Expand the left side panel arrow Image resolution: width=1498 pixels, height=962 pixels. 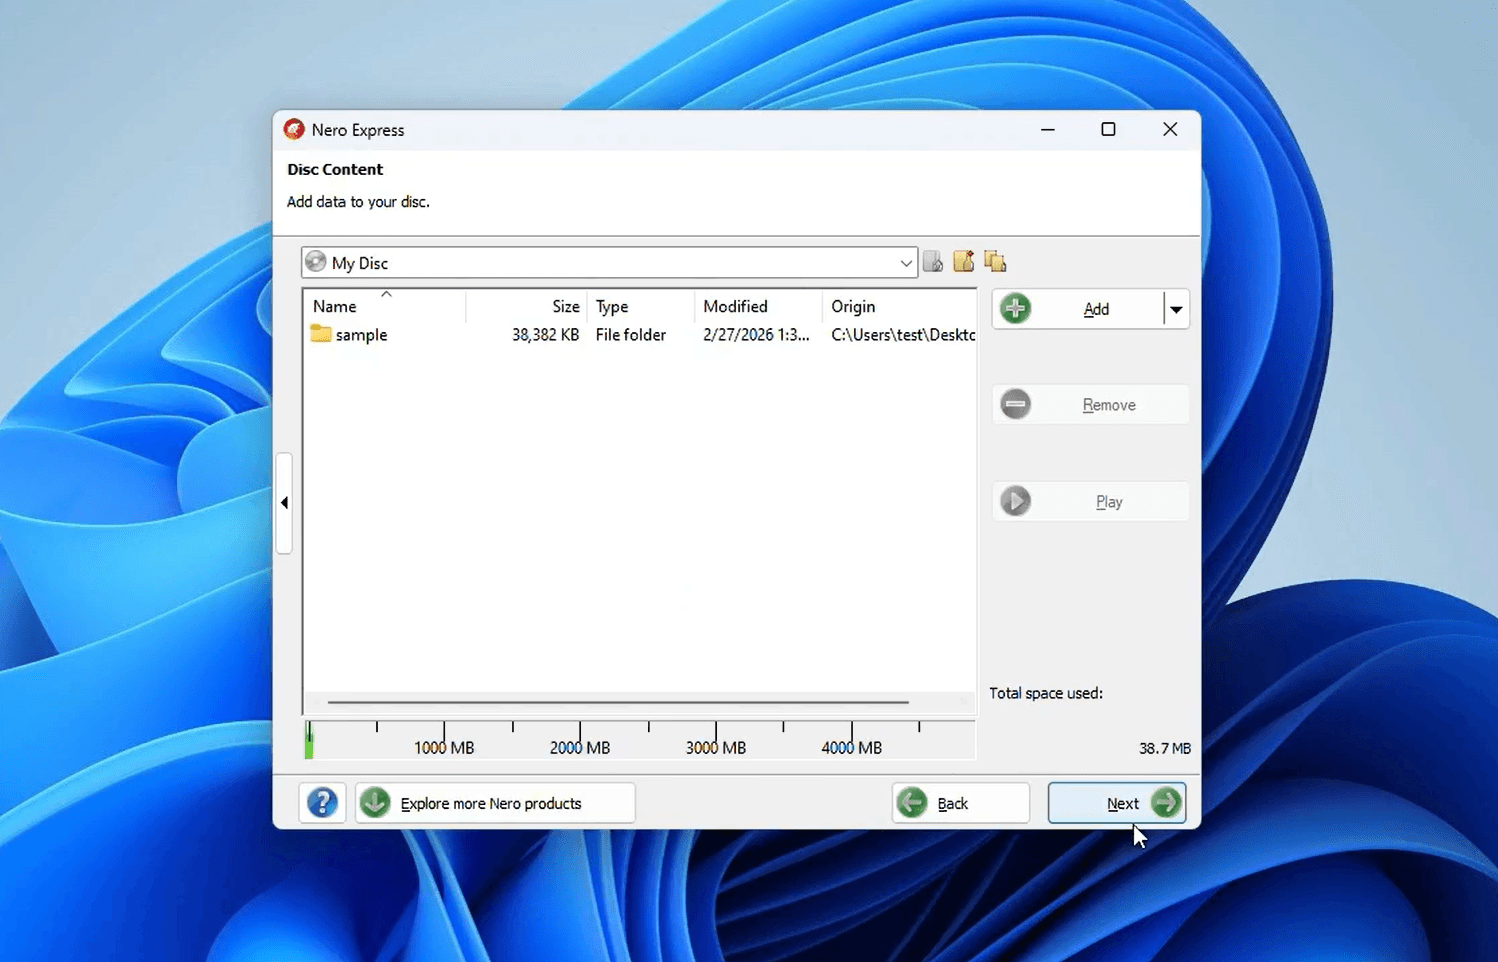point(284,503)
